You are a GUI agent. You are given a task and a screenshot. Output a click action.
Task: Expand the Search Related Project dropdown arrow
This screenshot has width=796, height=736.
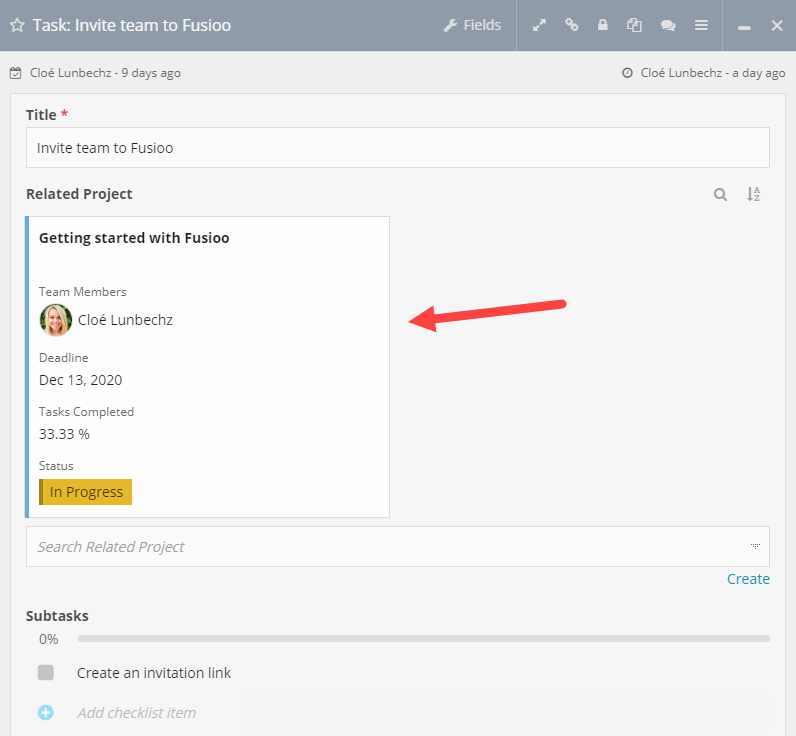coord(755,547)
